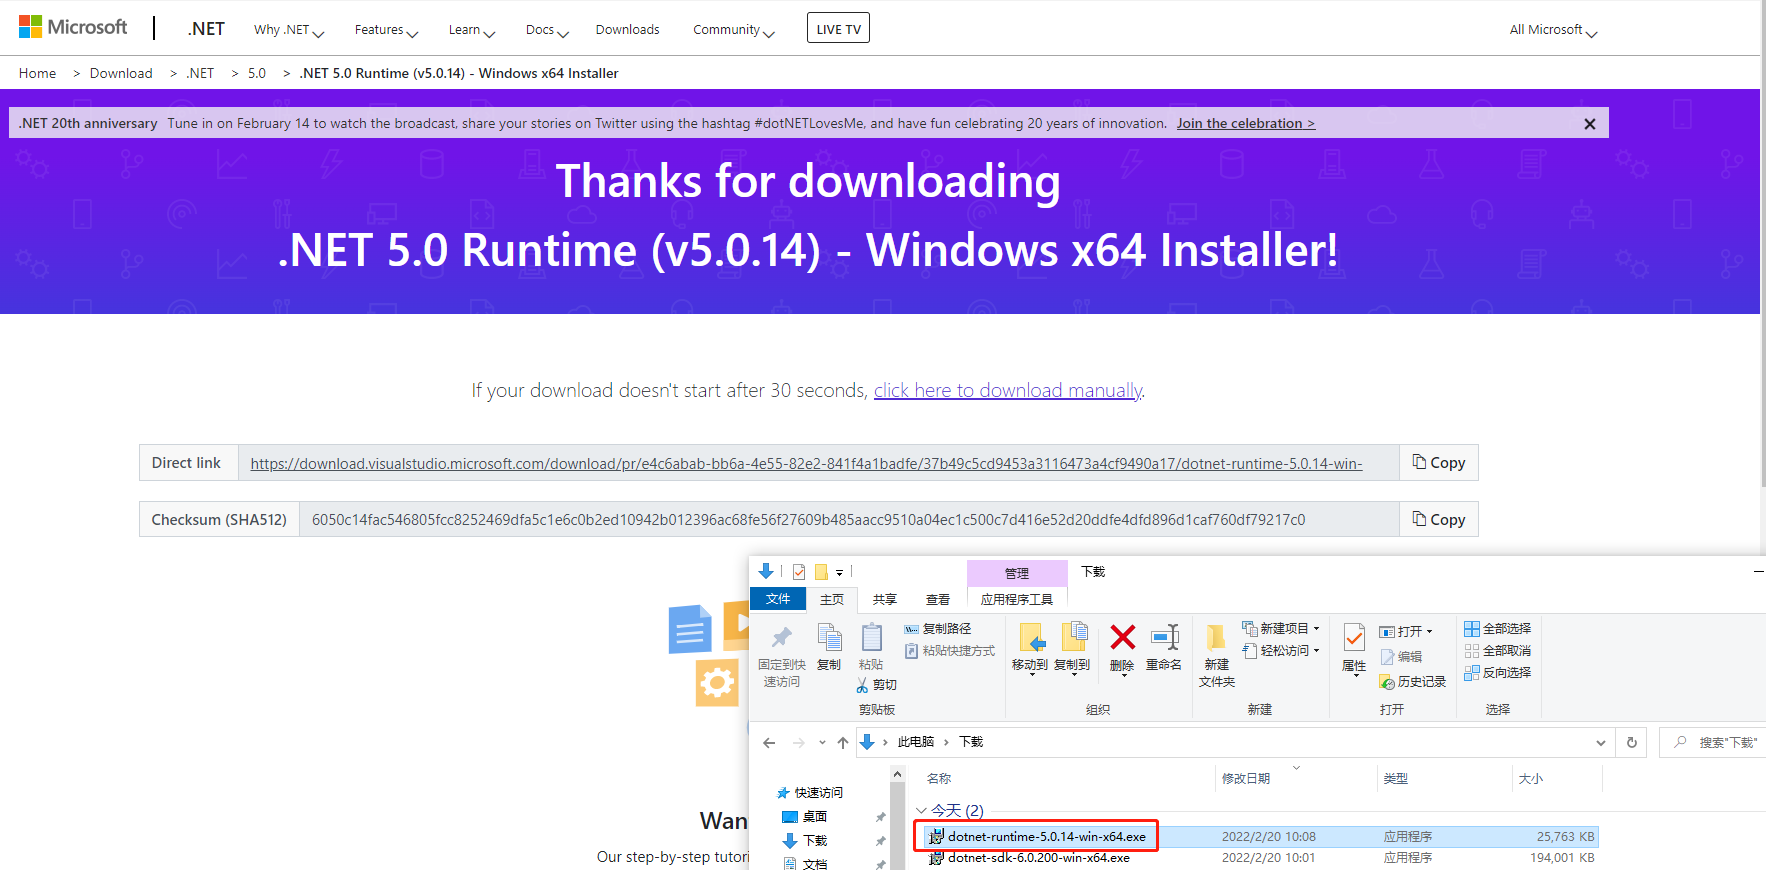Select dotnet-sdk-6.0.200-win-x64.exe file

coord(1039,858)
